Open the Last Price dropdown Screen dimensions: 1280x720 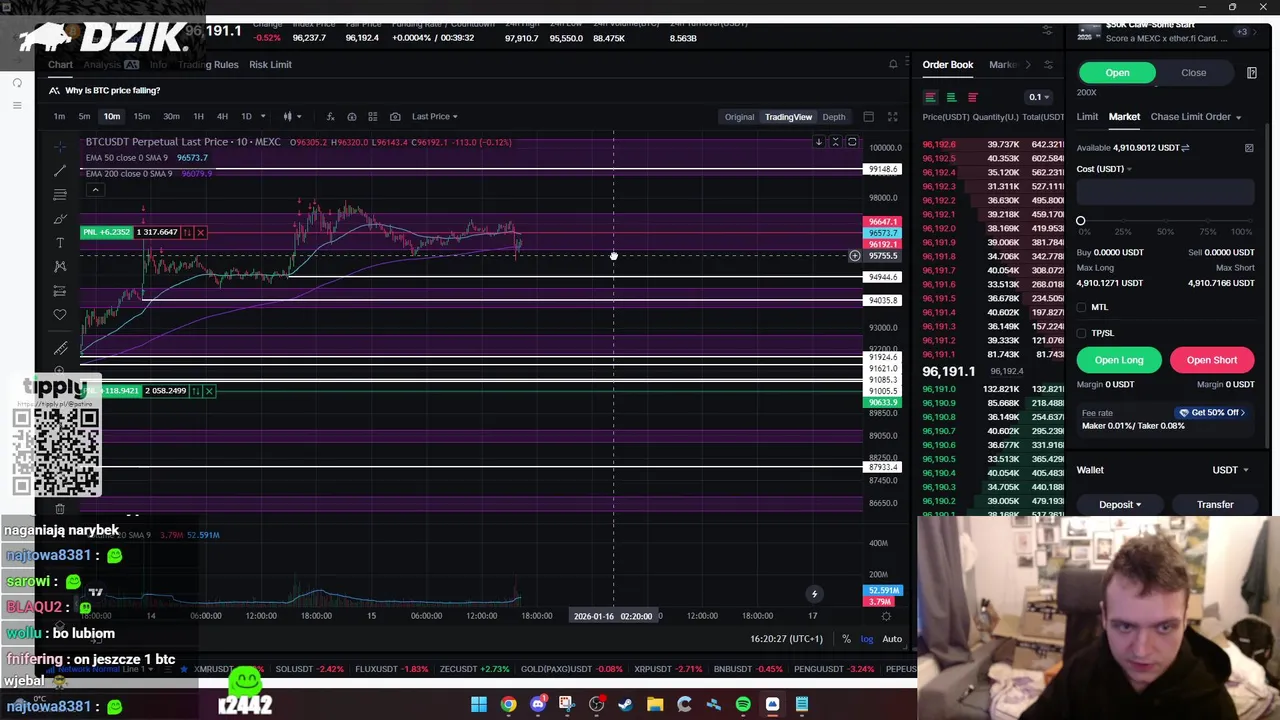(435, 117)
